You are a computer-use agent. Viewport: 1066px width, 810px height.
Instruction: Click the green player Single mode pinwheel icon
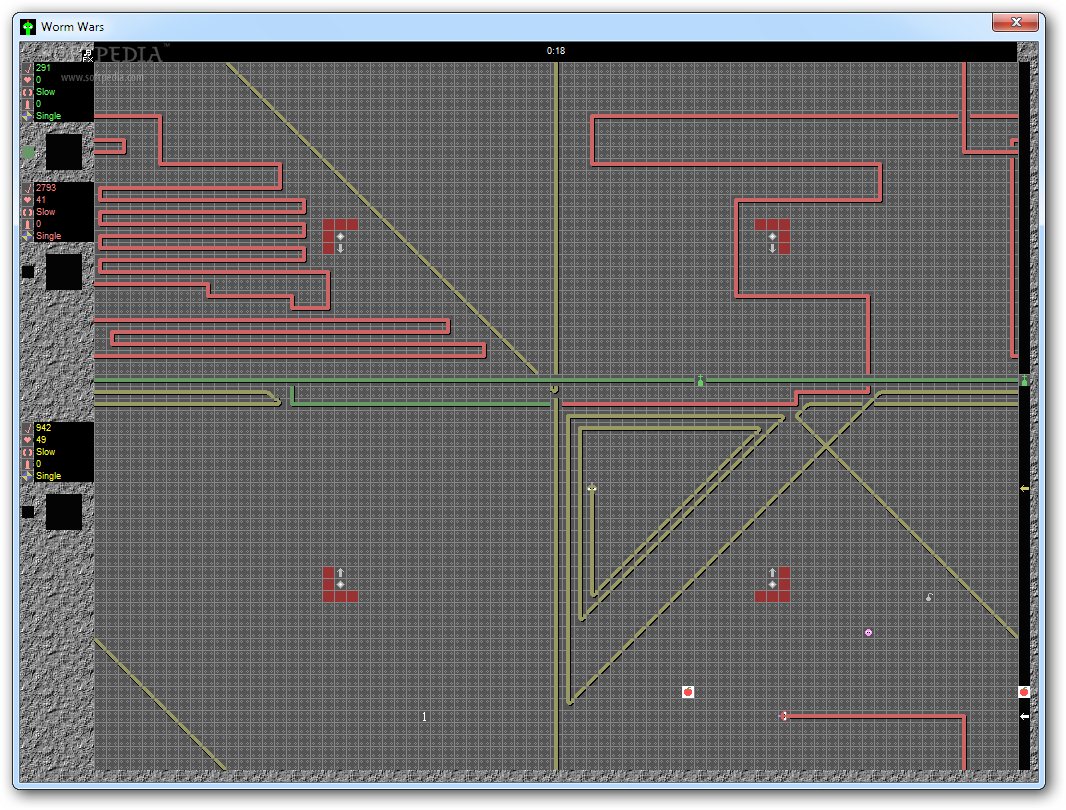point(28,116)
